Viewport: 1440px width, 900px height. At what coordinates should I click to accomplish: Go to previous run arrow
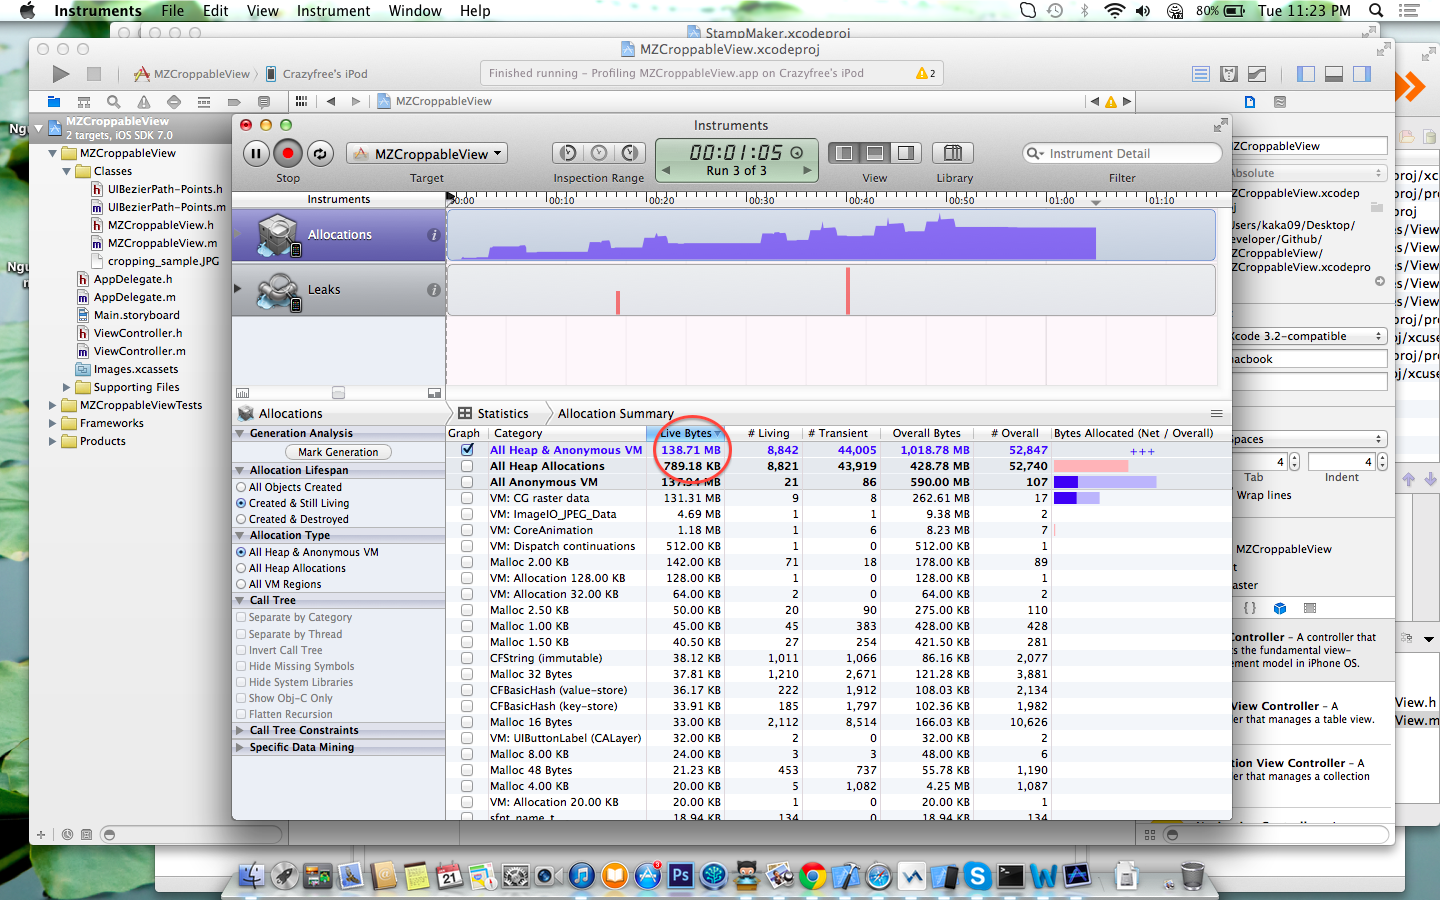665,171
